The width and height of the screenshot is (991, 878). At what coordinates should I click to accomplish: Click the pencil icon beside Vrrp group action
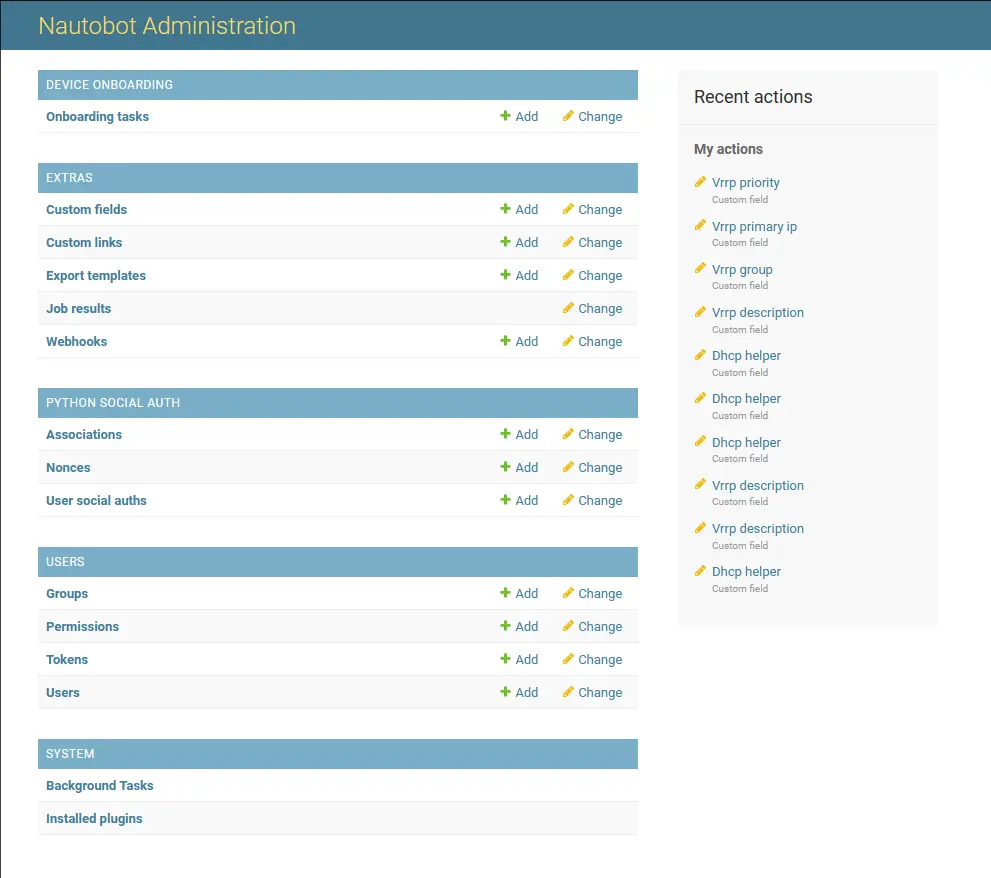coord(700,269)
